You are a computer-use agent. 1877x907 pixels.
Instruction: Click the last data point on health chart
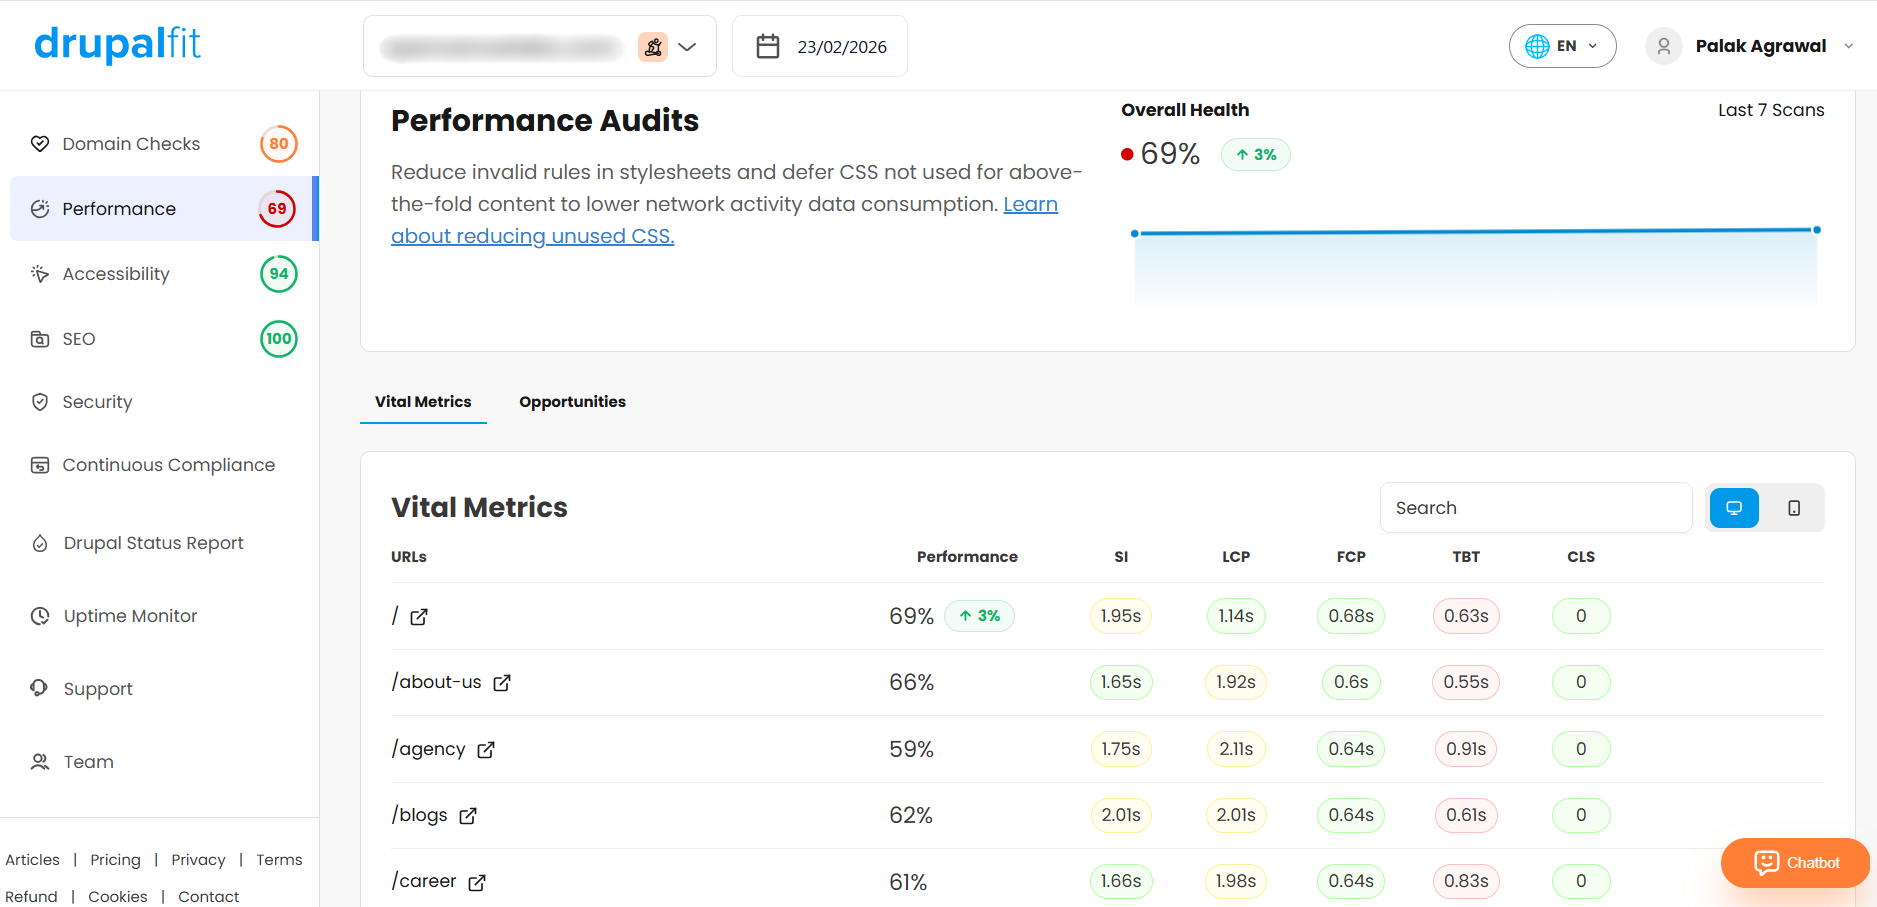tap(1817, 230)
